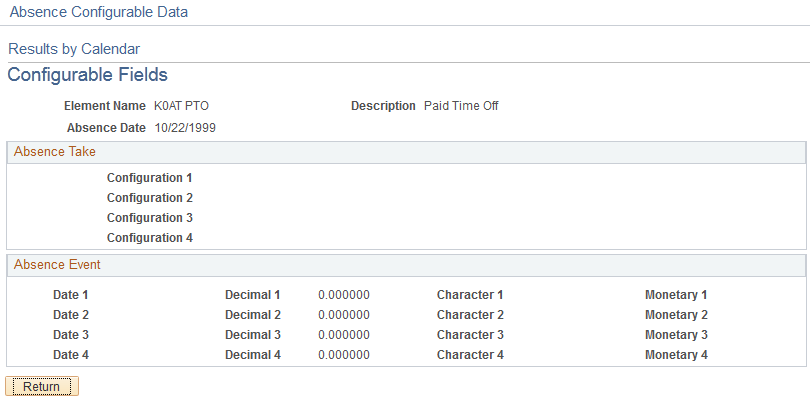Click the Character 1 label

coord(470,295)
